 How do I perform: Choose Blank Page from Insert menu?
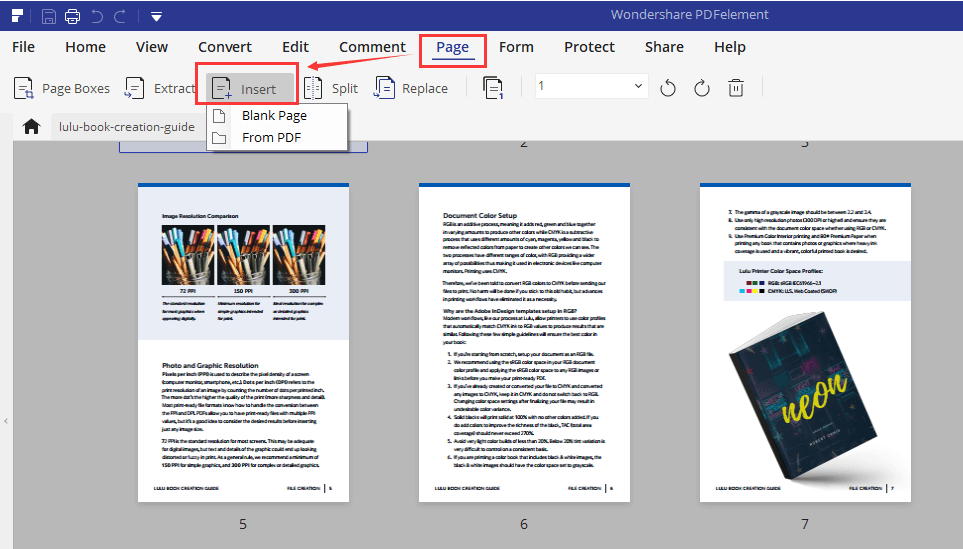pyautogui.click(x=273, y=115)
